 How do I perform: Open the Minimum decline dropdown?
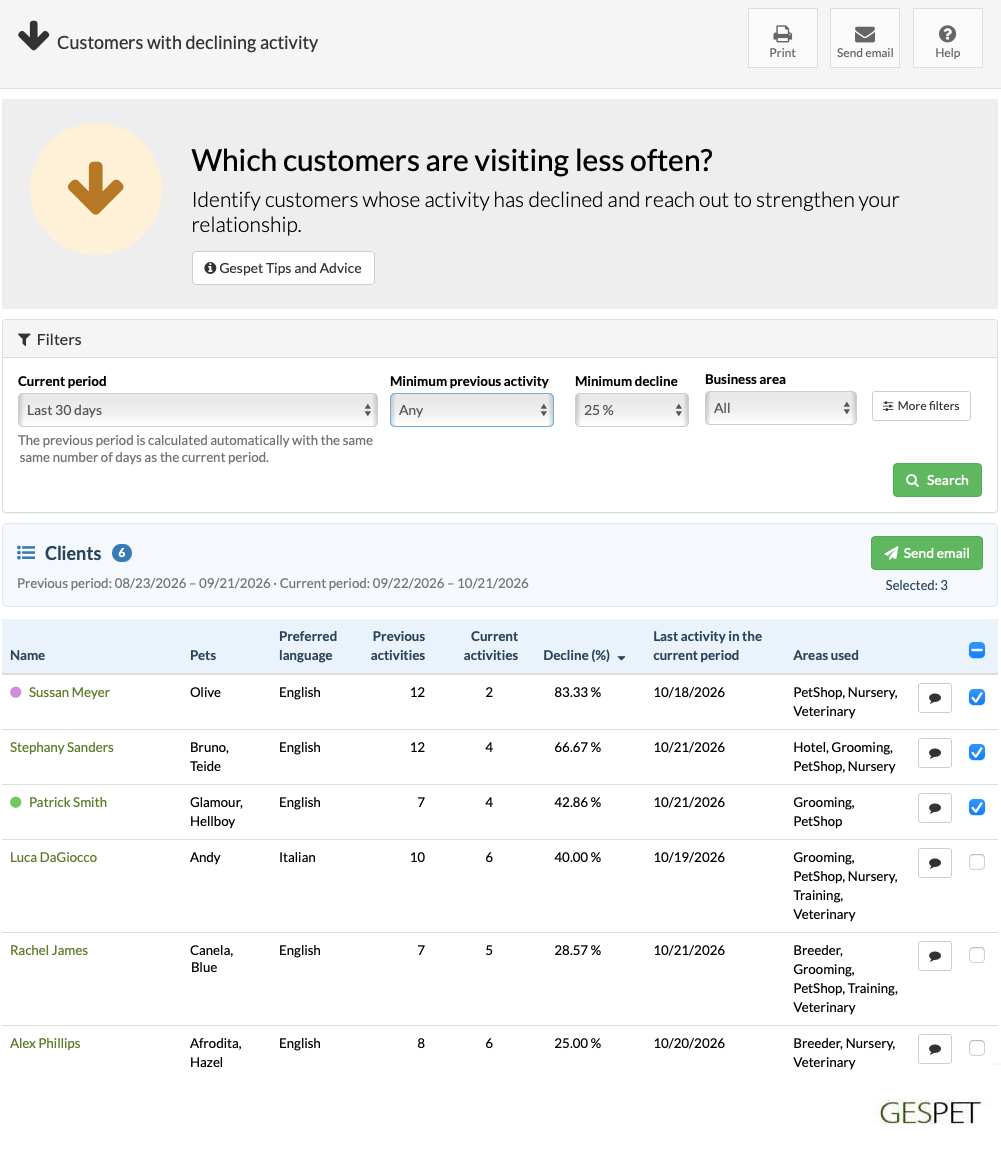[x=631, y=410]
